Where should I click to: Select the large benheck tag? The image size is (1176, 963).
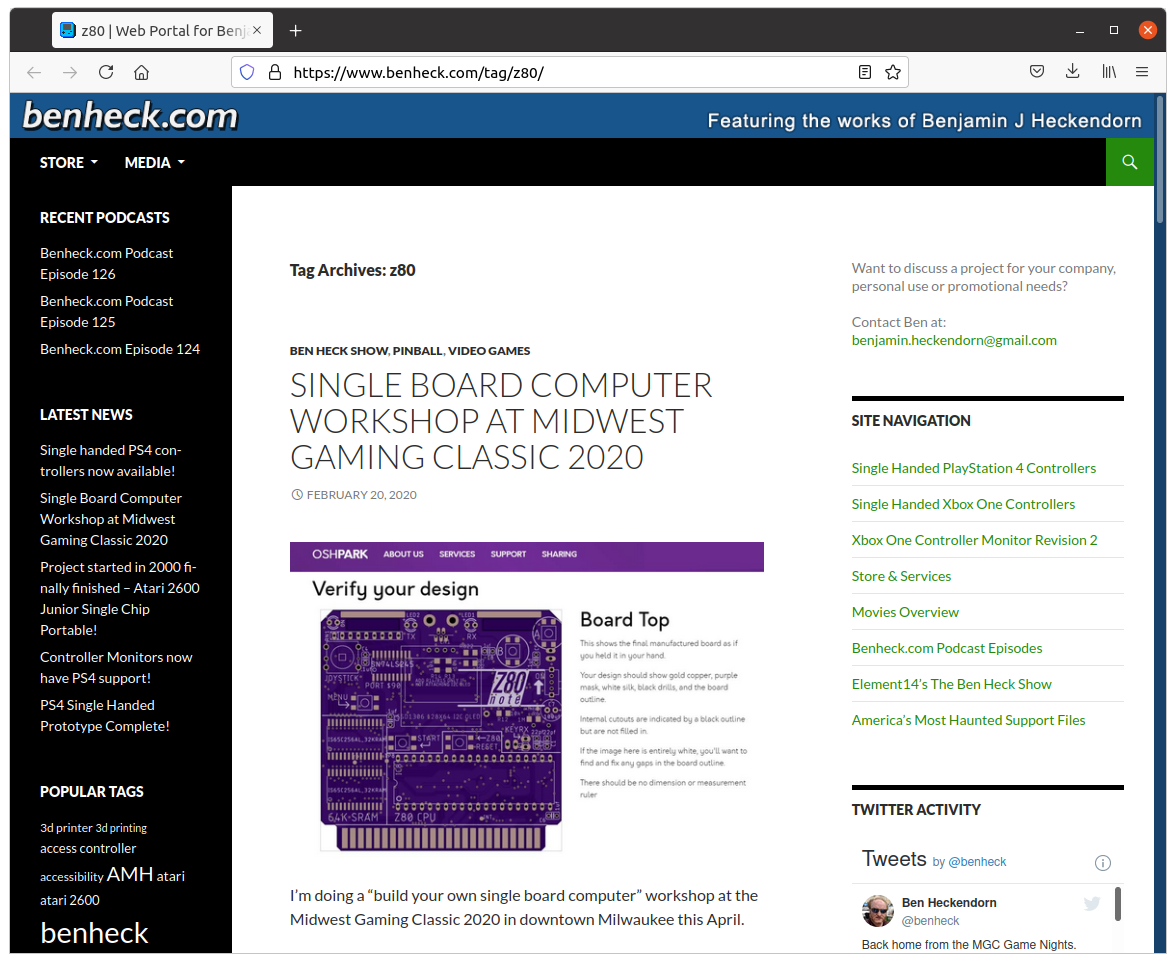tap(94, 933)
